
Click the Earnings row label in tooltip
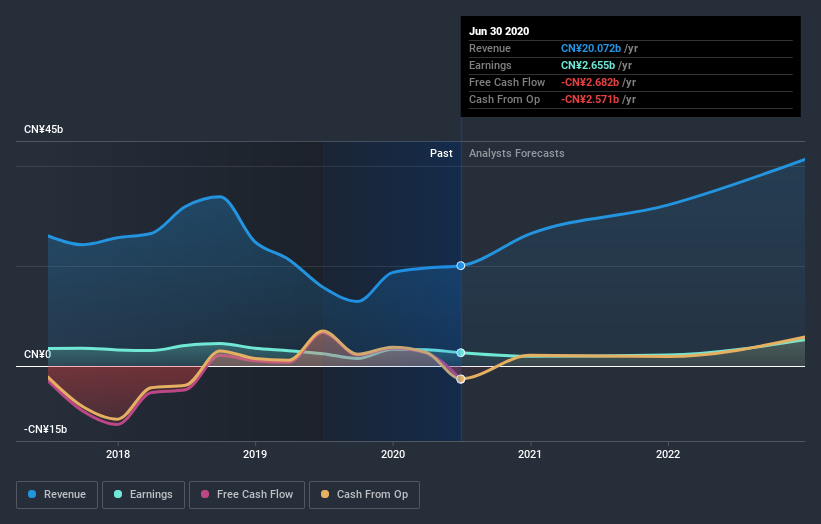tap(490, 65)
